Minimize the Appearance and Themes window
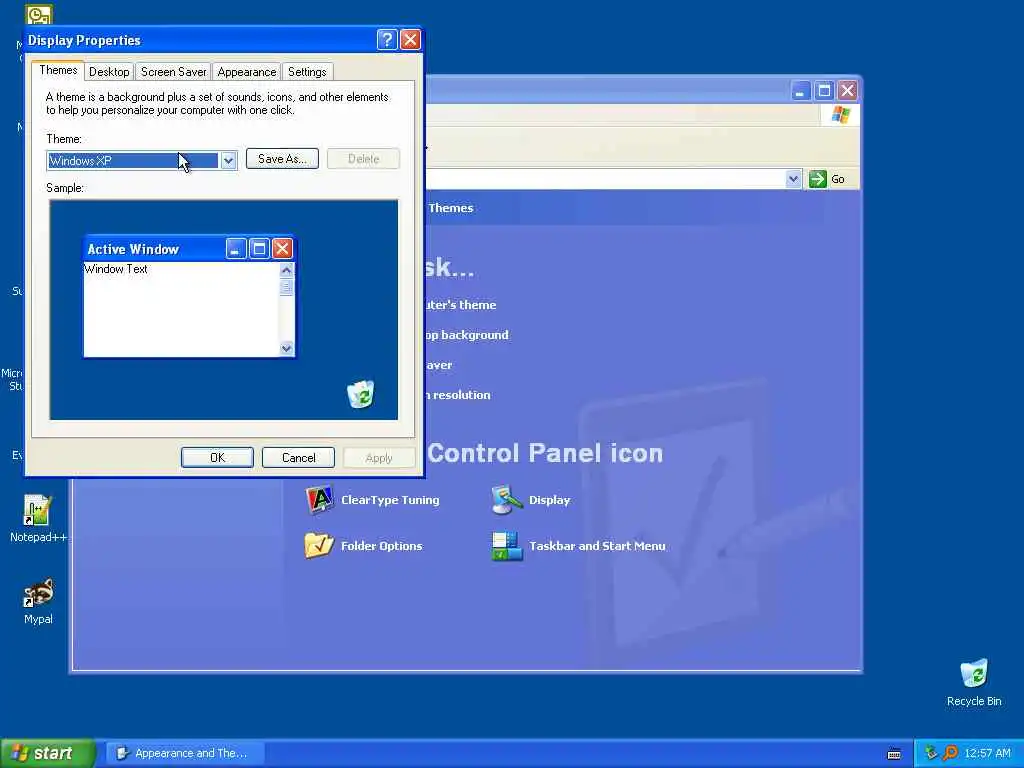The width and height of the screenshot is (1024, 768). [801, 90]
